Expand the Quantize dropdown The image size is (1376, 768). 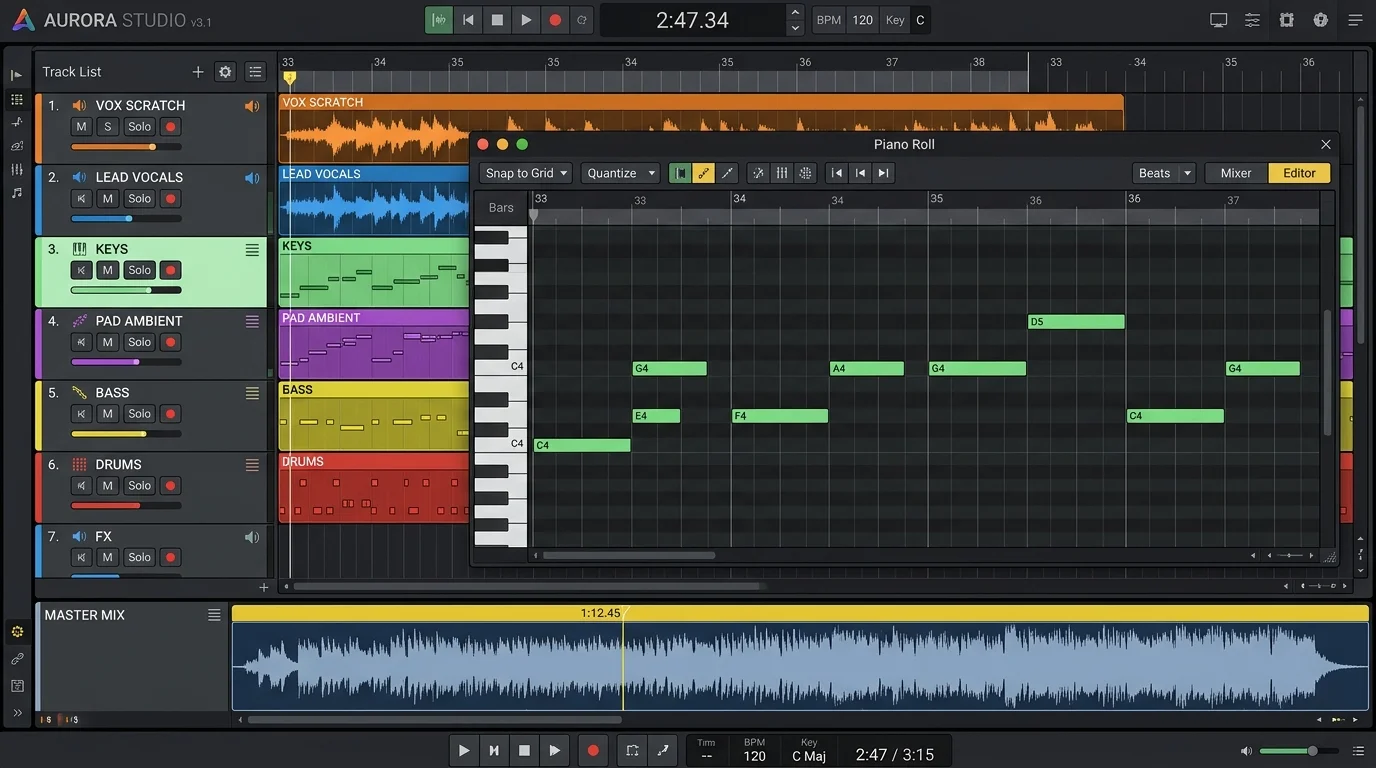(620, 173)
